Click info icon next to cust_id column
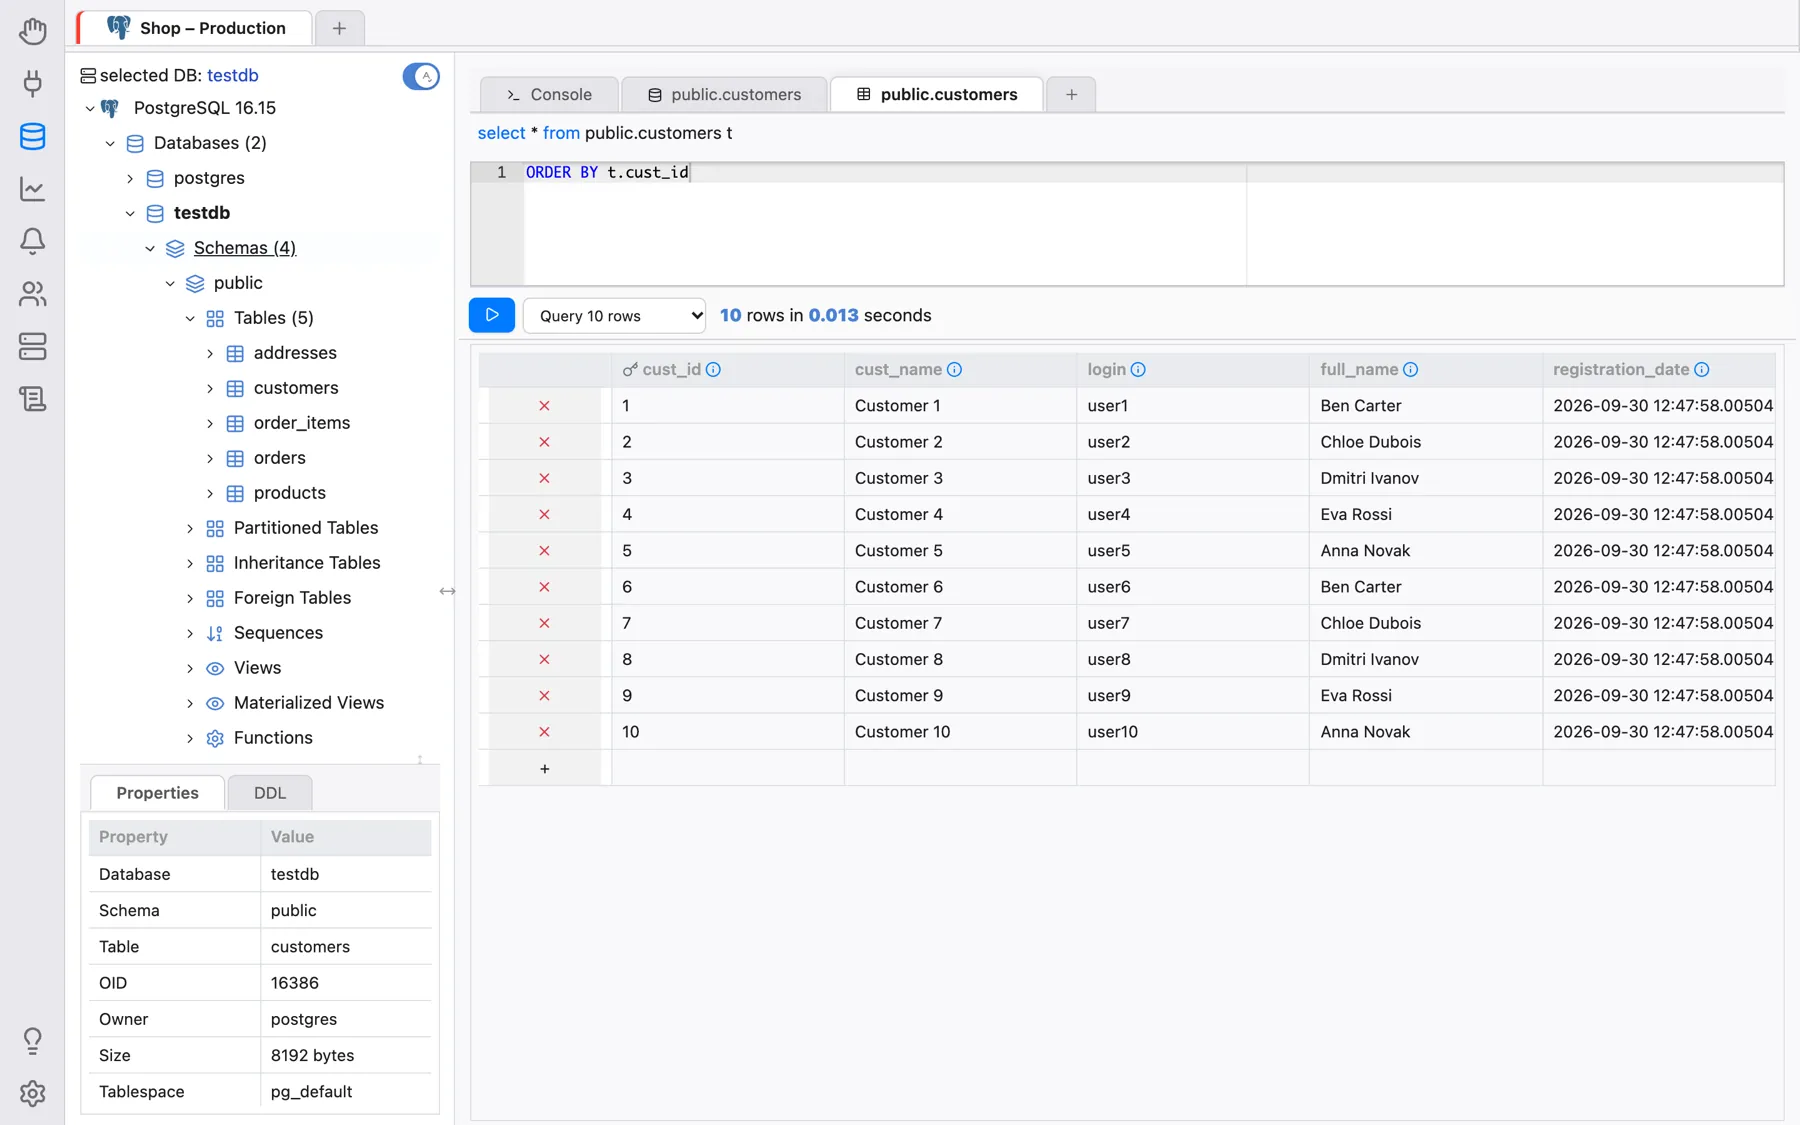Viewport: 1800px width, 1125px height. (x=713, y=369)
